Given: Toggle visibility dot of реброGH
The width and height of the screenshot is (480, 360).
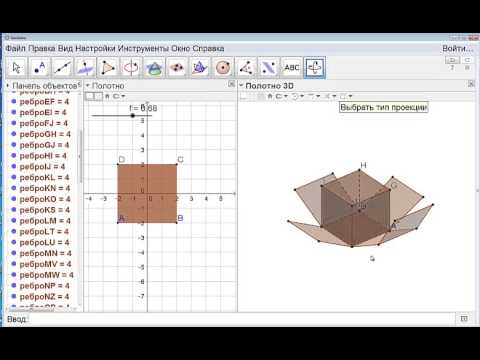Looking at the screenshot, I should pos(14,134).
